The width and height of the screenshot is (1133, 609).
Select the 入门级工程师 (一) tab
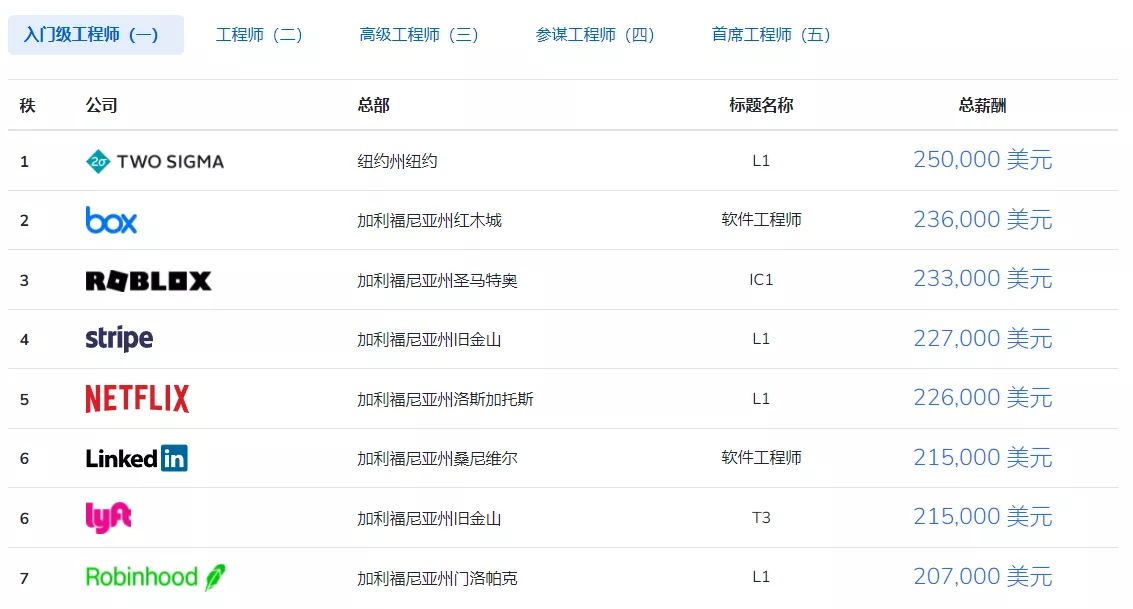[95, 35]
